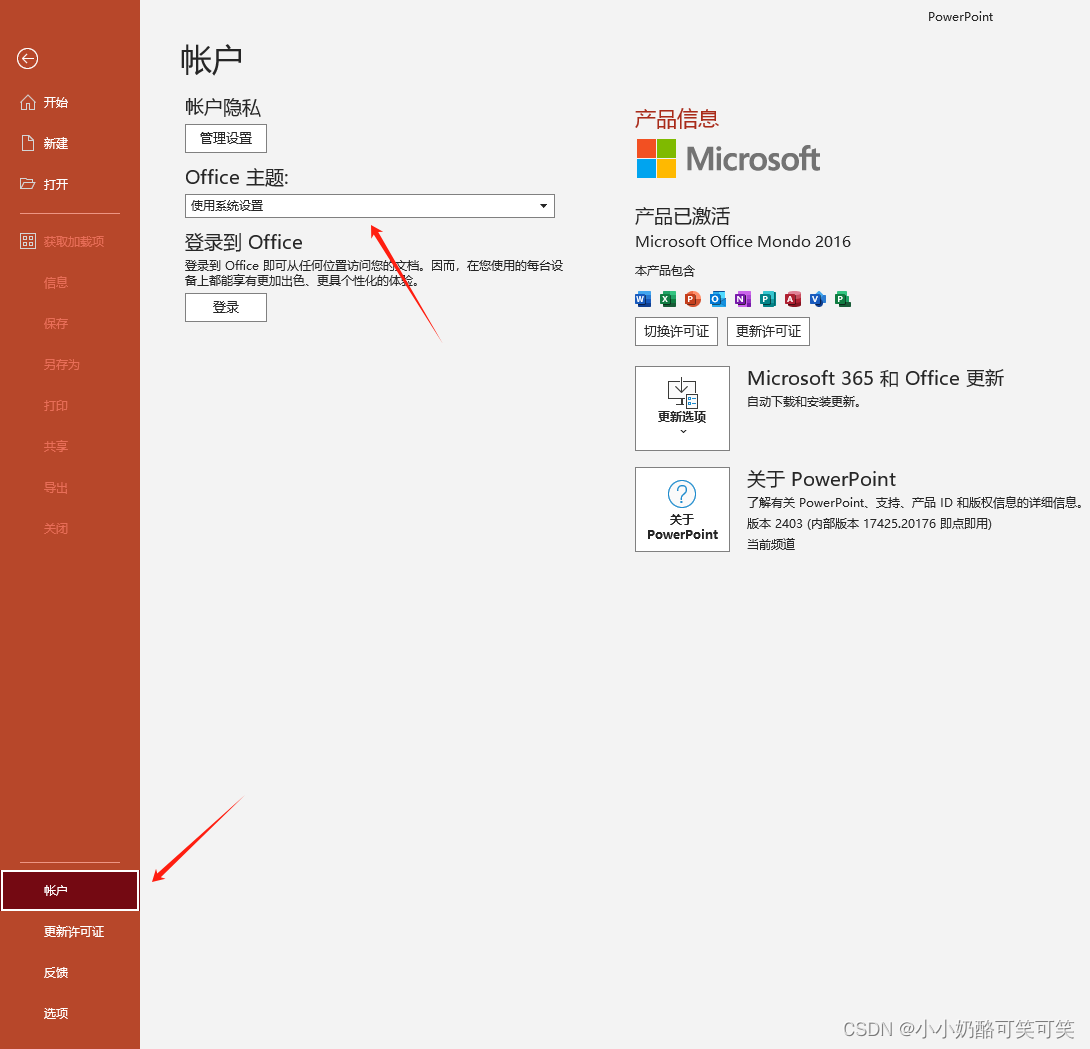Image resolution: width=1090 pixels, height=1049 pixels.
Task: Select 信息 in the sidebar
Action: [x=70, y=282]
